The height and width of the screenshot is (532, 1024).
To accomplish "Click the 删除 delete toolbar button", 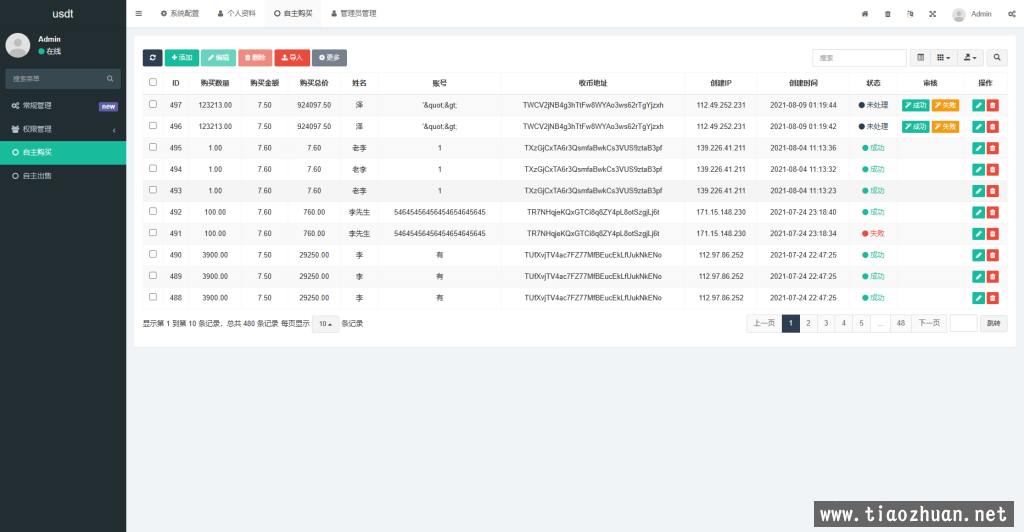I will (255, 57).
